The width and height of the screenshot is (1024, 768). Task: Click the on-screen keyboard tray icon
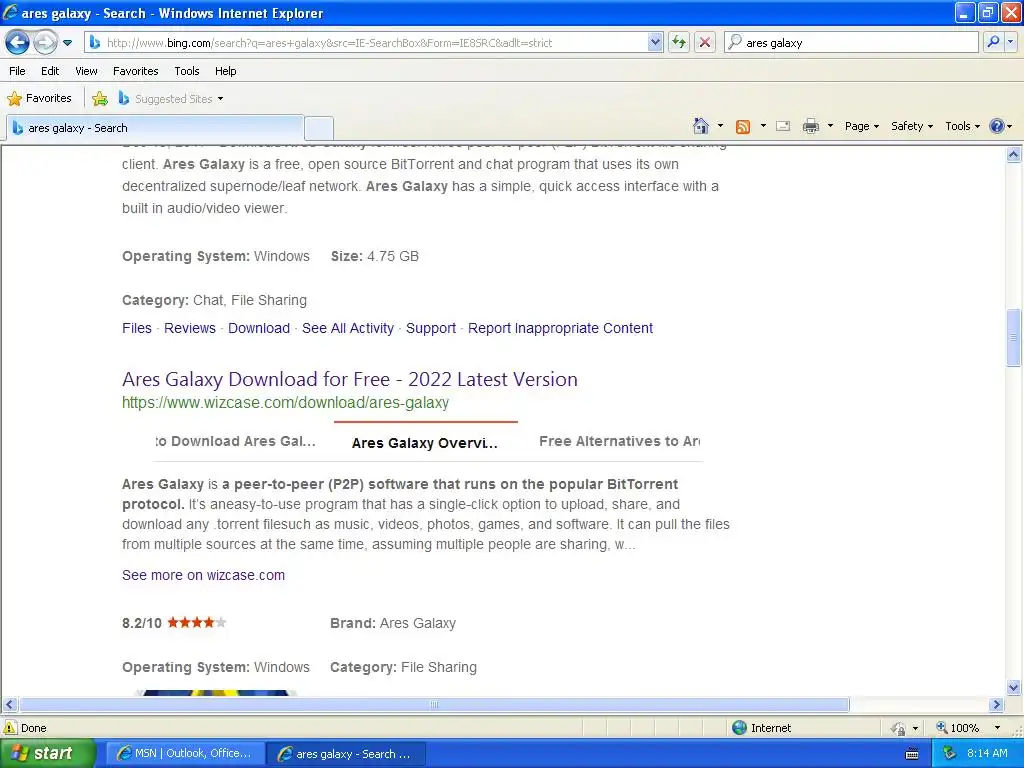(x=912, y=754)
